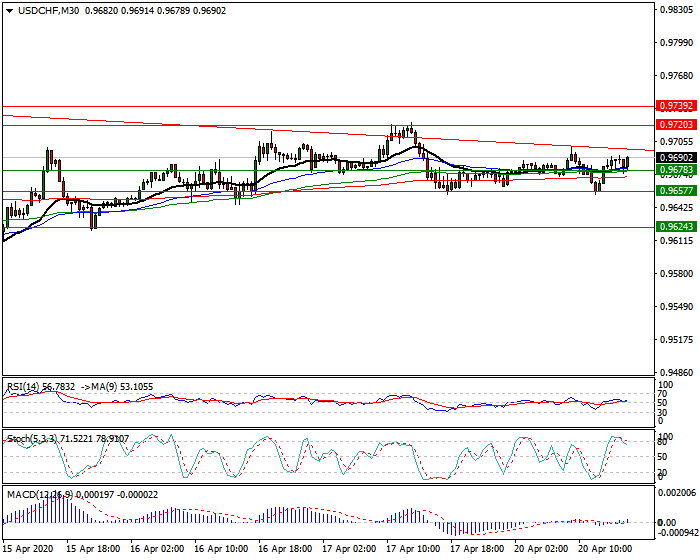Click the 17 Apr 02:00 time label
The width and height of the screenshot is (700, 560).
point(350,548)
